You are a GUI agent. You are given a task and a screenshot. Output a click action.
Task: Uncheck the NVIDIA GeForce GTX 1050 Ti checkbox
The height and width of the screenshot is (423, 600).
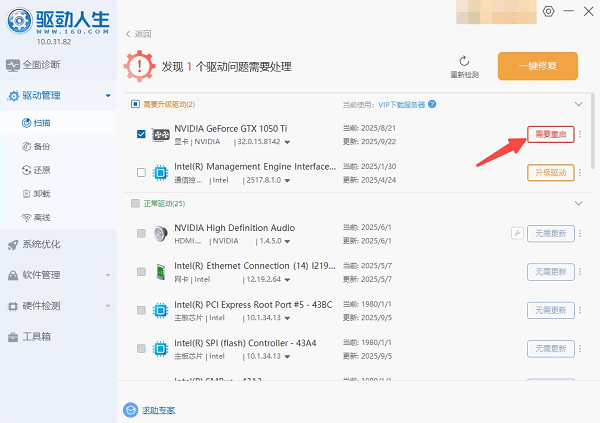click(x=141, y=134)
